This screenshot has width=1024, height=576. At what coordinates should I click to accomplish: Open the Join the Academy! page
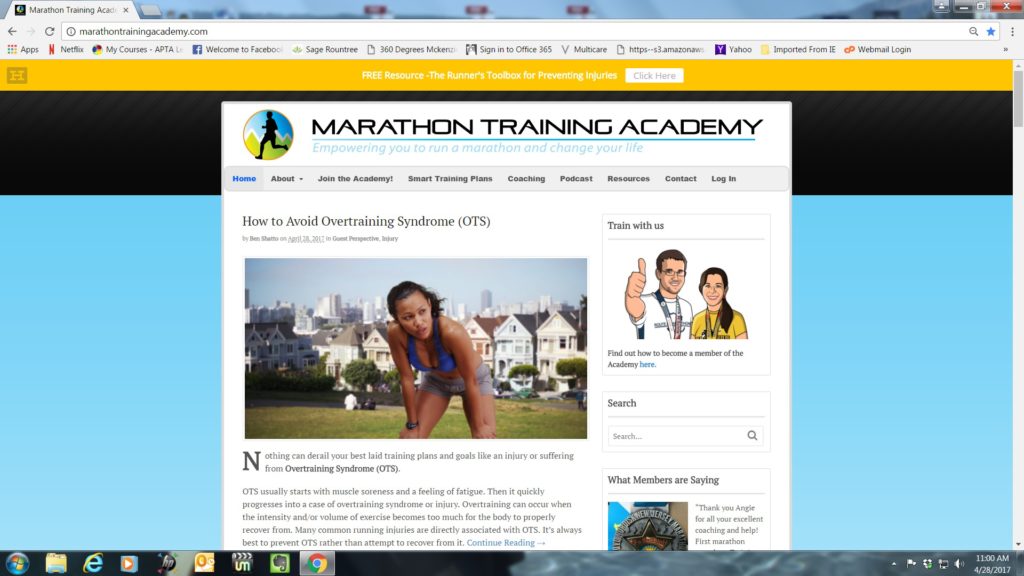pos(355,178)
